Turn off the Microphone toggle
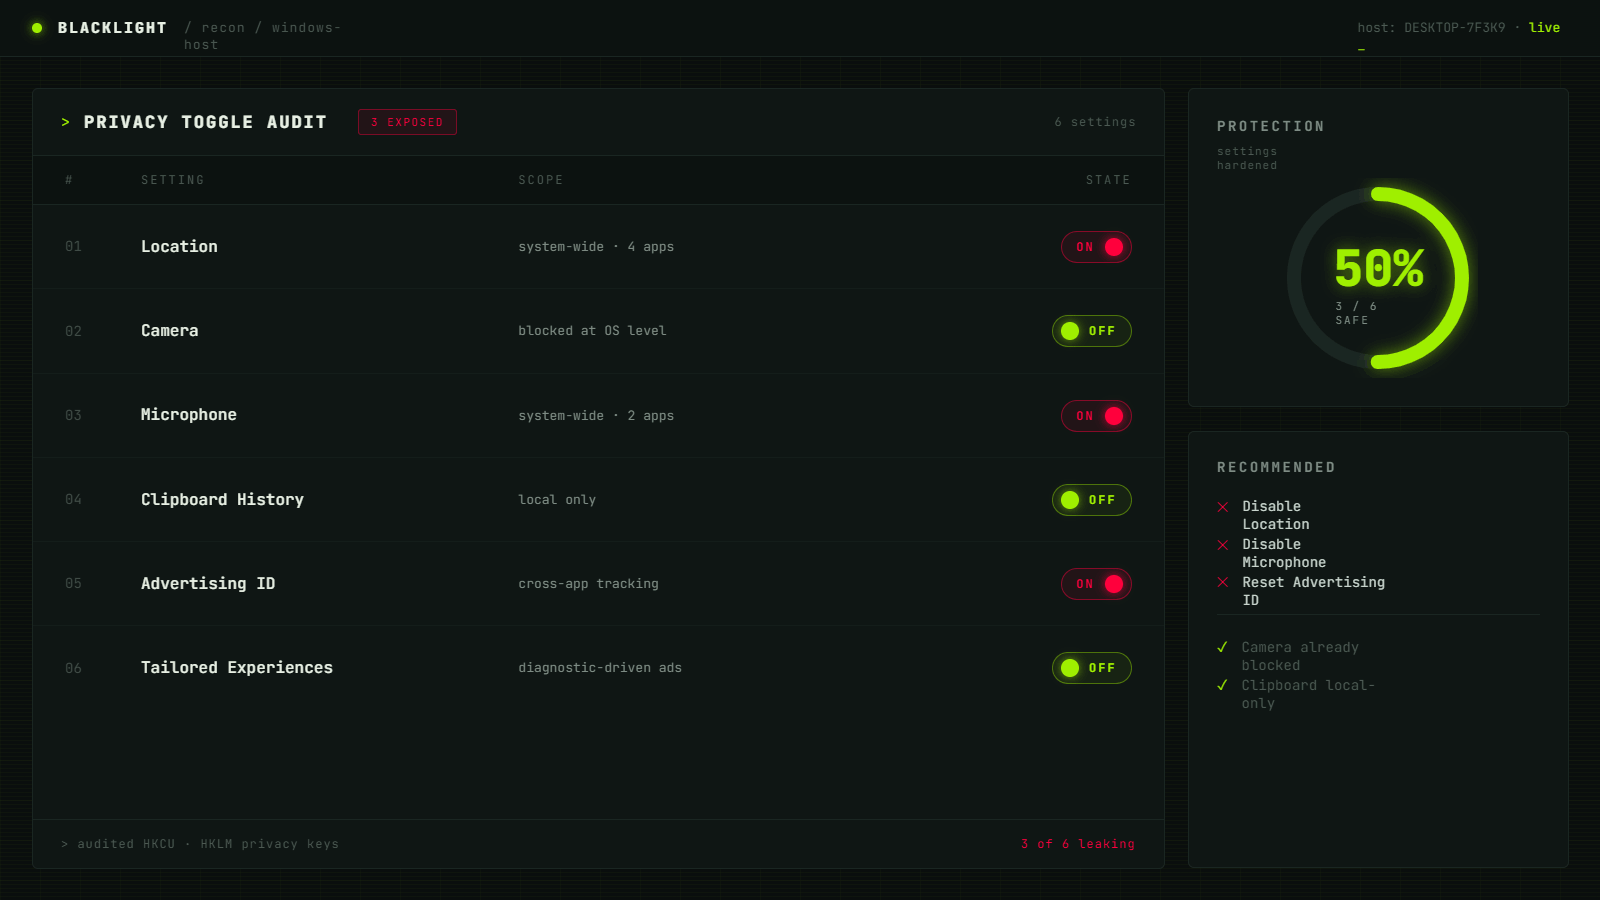This screenshot has width=1600, height=900. 1096,416
